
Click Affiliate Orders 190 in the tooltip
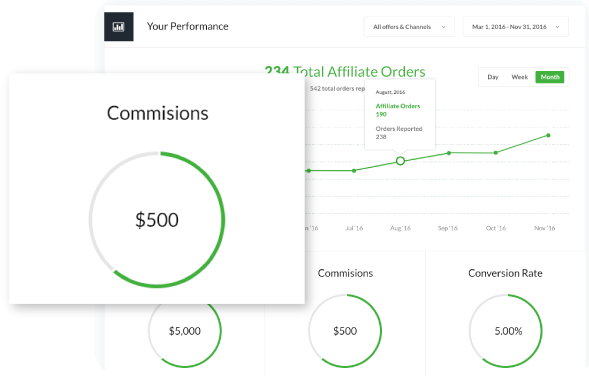[398, 110]
